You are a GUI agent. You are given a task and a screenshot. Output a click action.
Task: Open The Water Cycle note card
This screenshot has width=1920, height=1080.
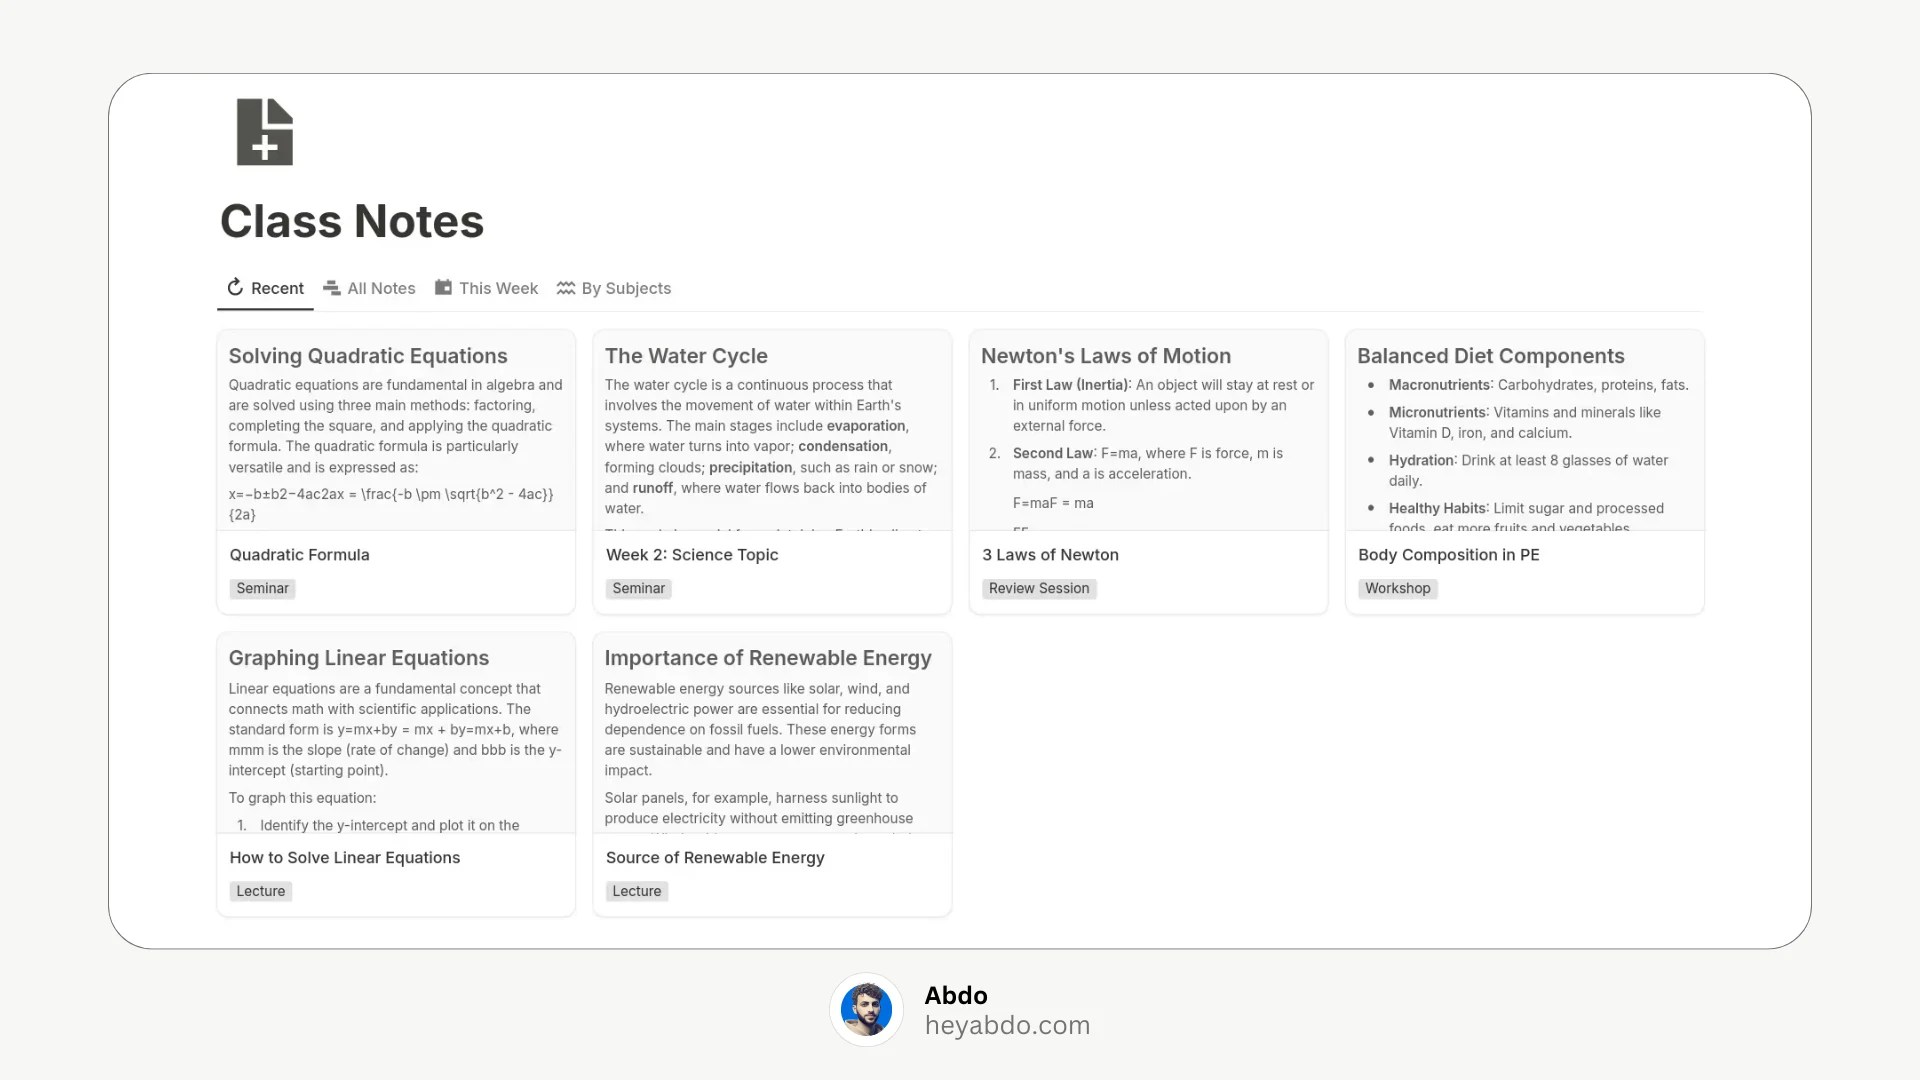pos(772,472)
